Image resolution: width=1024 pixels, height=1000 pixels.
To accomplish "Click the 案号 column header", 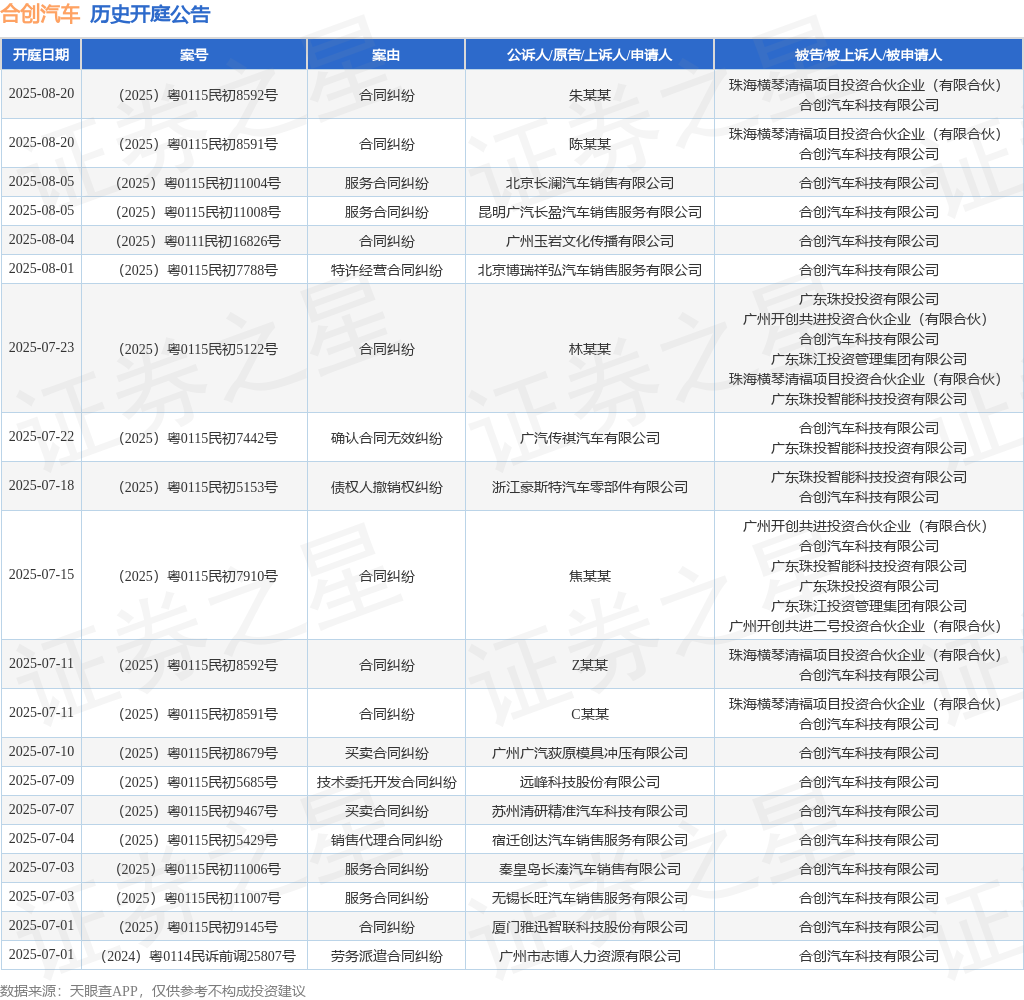I will pyautogui.click(x=194, y=55).
